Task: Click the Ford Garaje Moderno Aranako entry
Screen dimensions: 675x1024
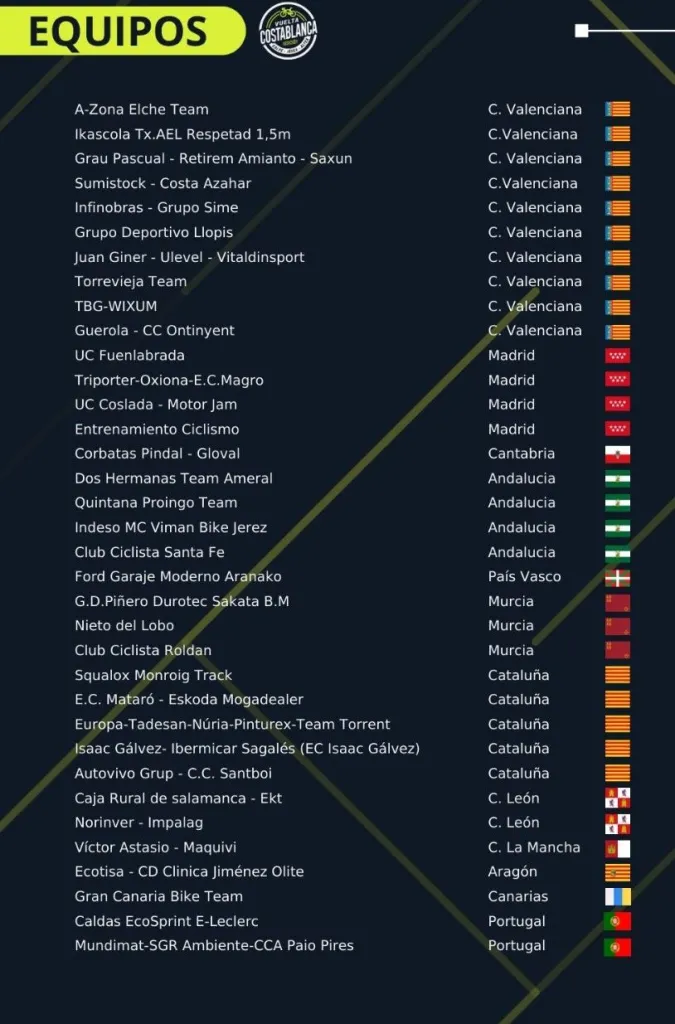Action: tap(178, 577)
